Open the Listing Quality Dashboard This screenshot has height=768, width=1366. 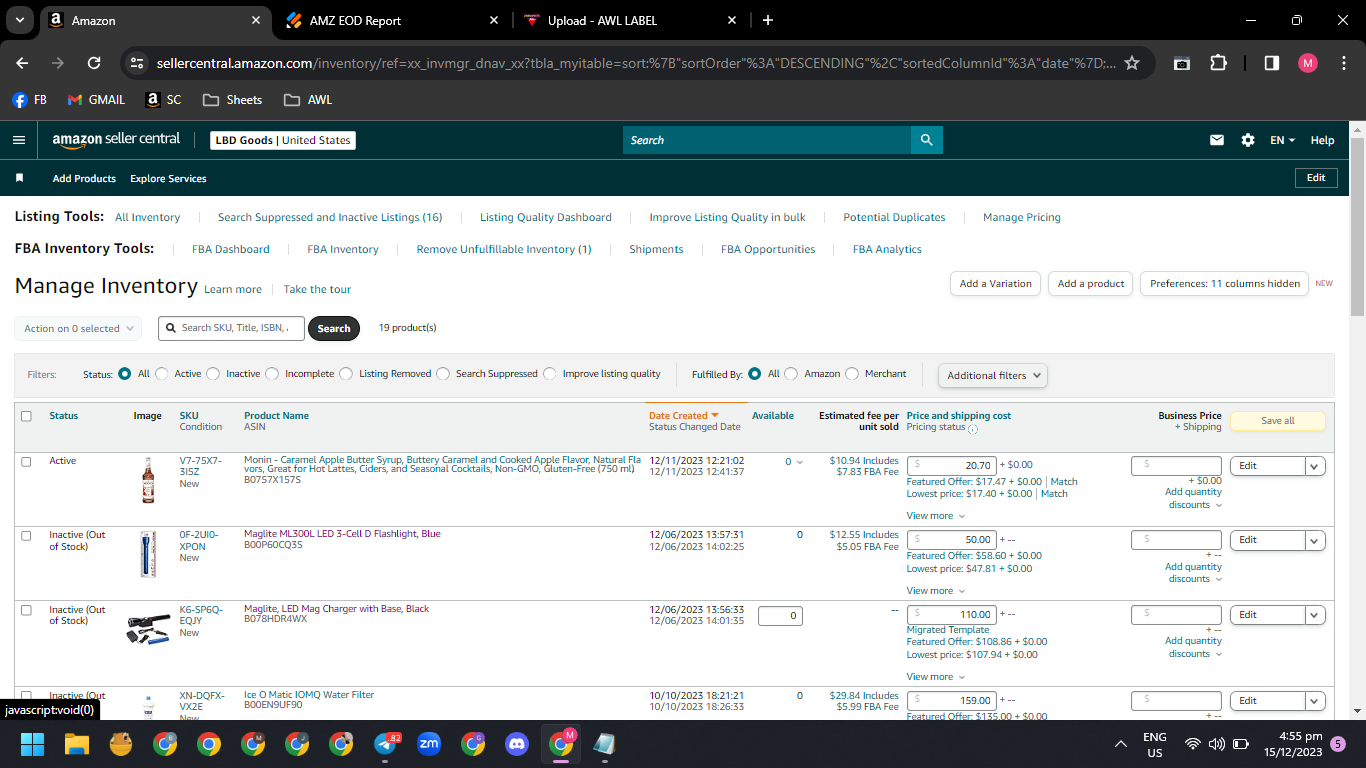(546, 217)
